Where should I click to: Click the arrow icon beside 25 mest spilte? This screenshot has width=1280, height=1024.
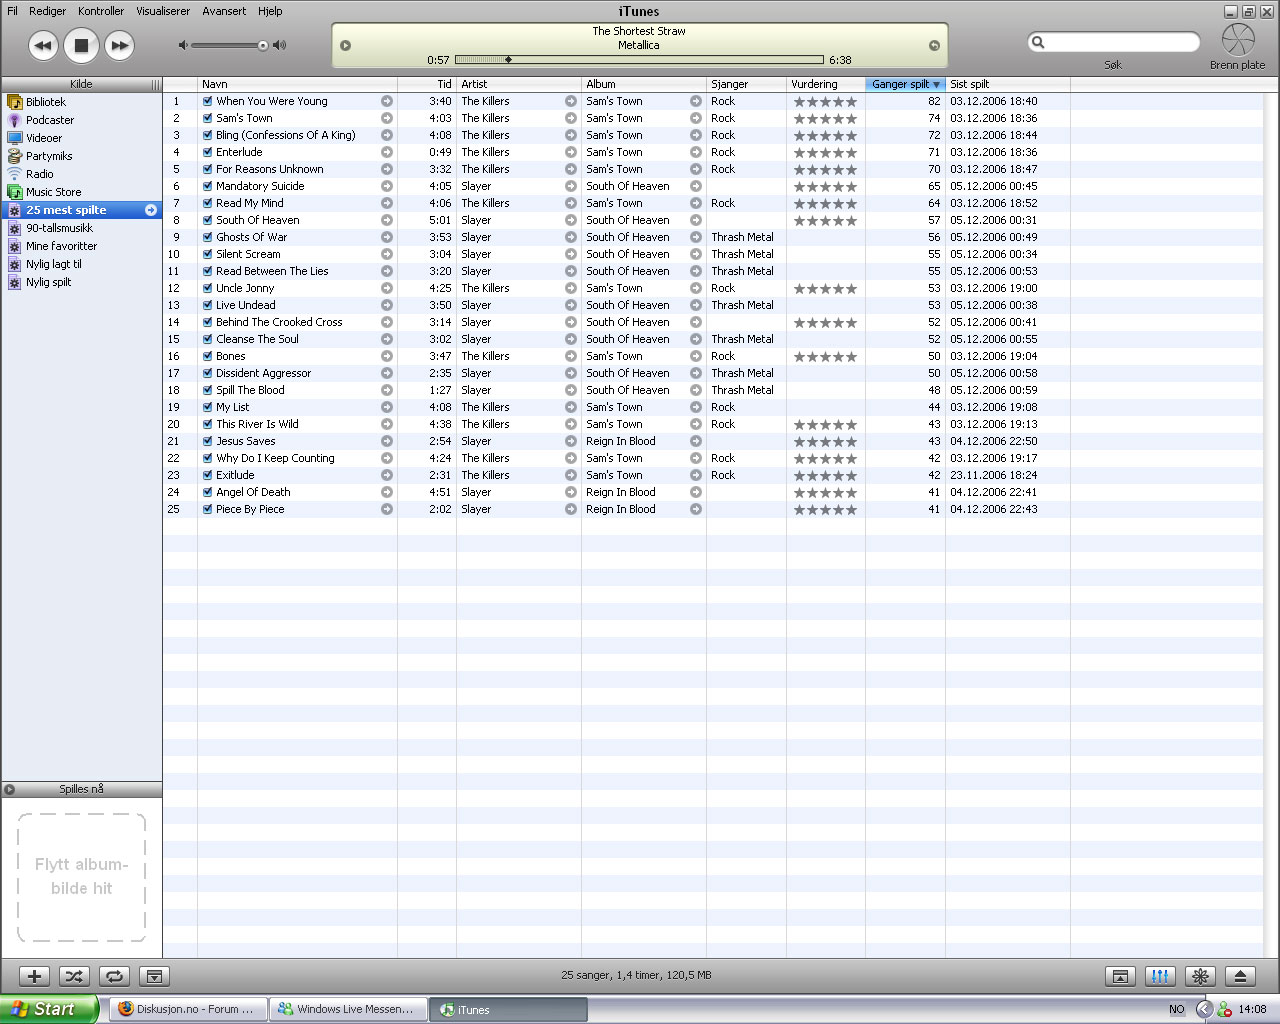click(x=151, y=210)
